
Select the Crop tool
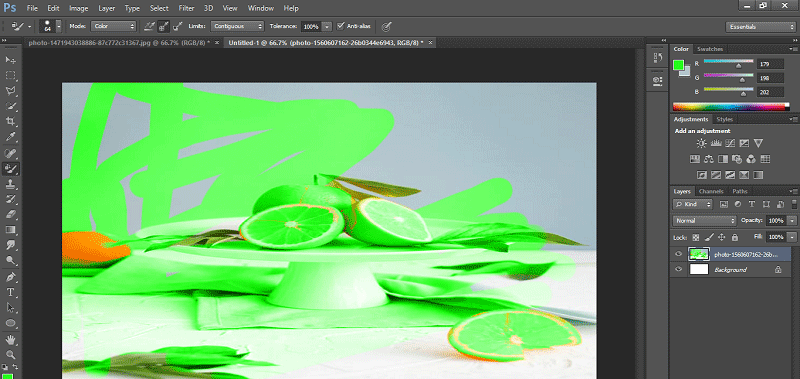point(10,121)
